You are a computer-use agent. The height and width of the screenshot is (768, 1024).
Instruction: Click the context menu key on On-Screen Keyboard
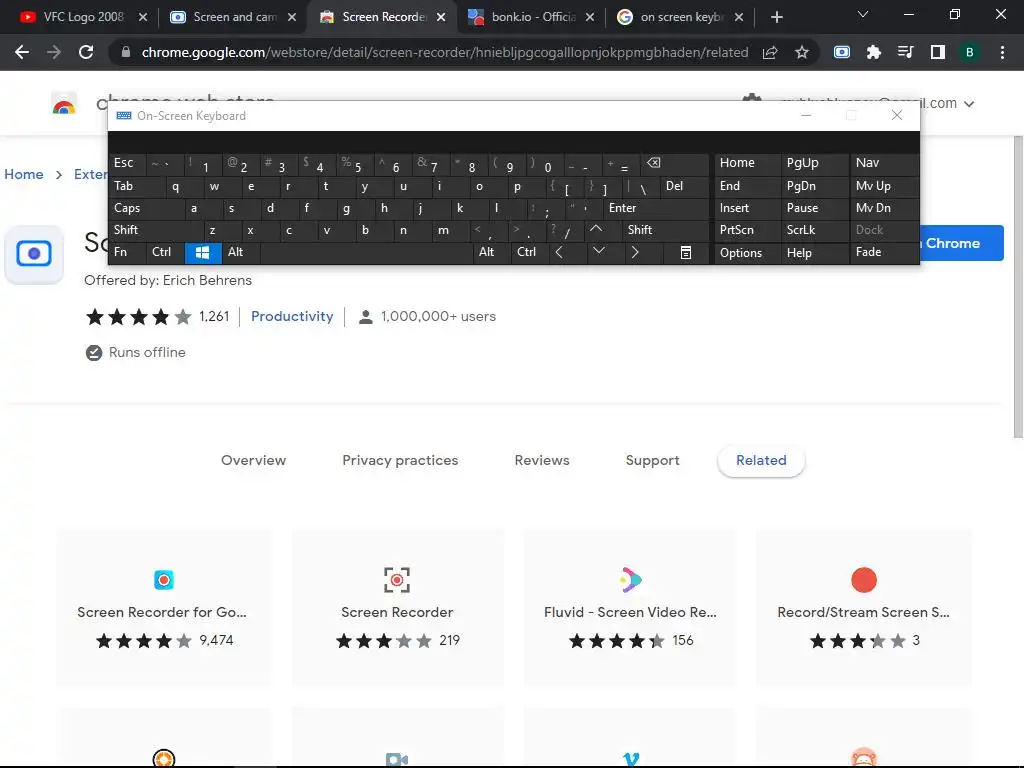pos(686,253)
